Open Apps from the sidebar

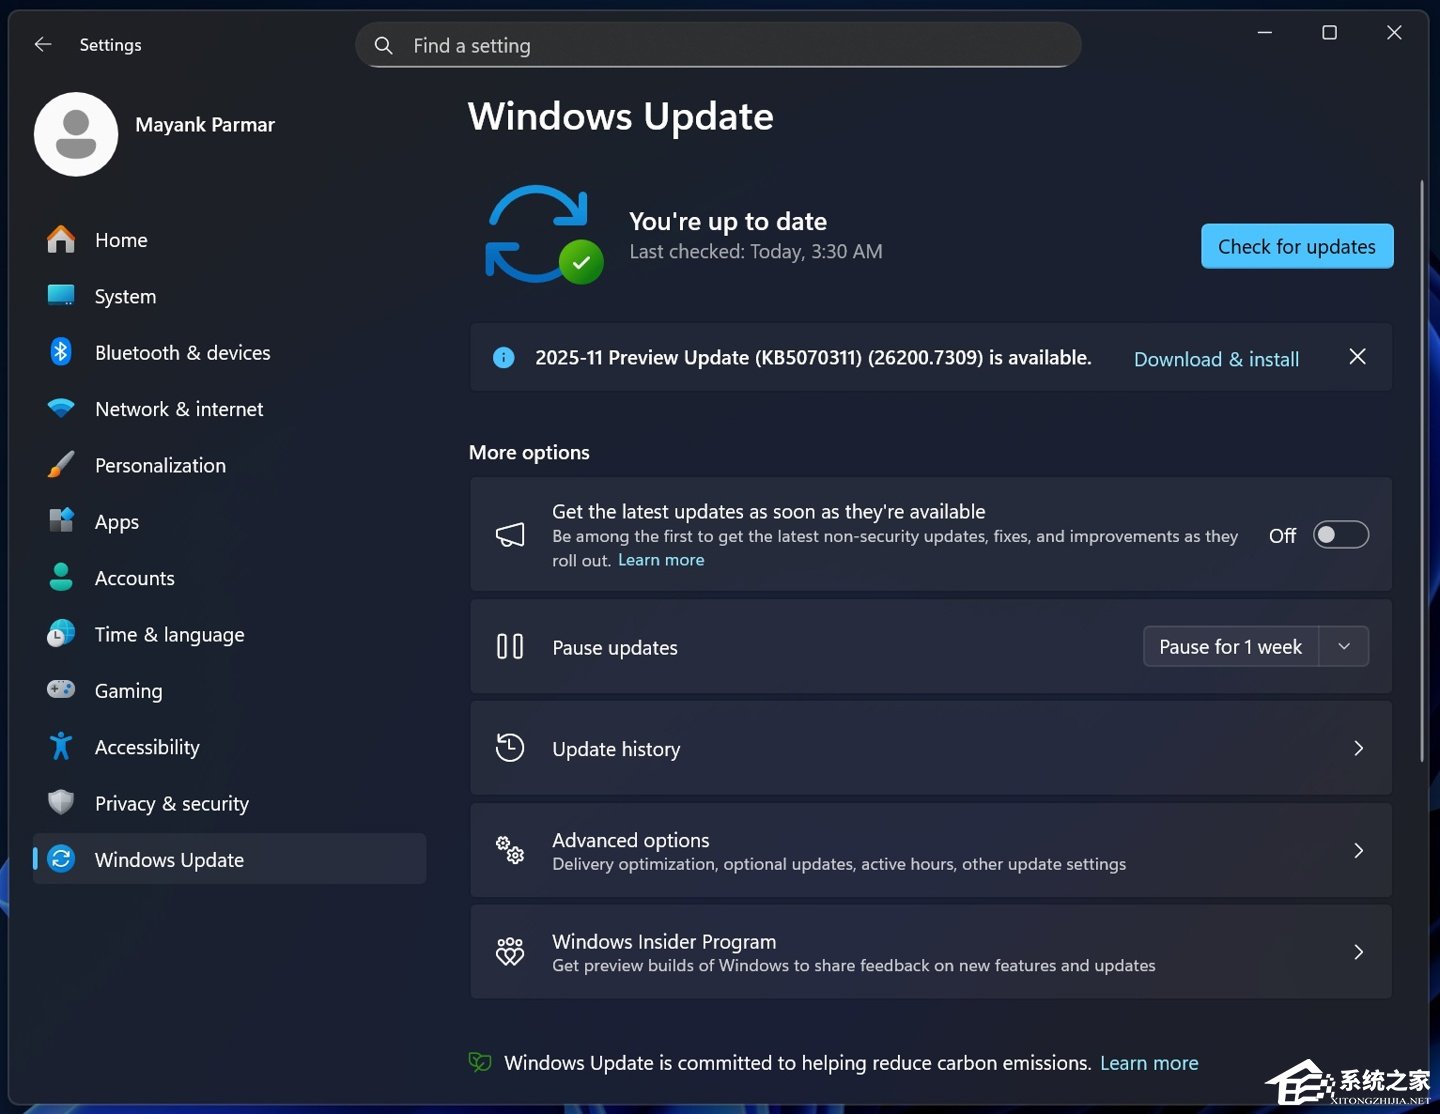(116, 521)
